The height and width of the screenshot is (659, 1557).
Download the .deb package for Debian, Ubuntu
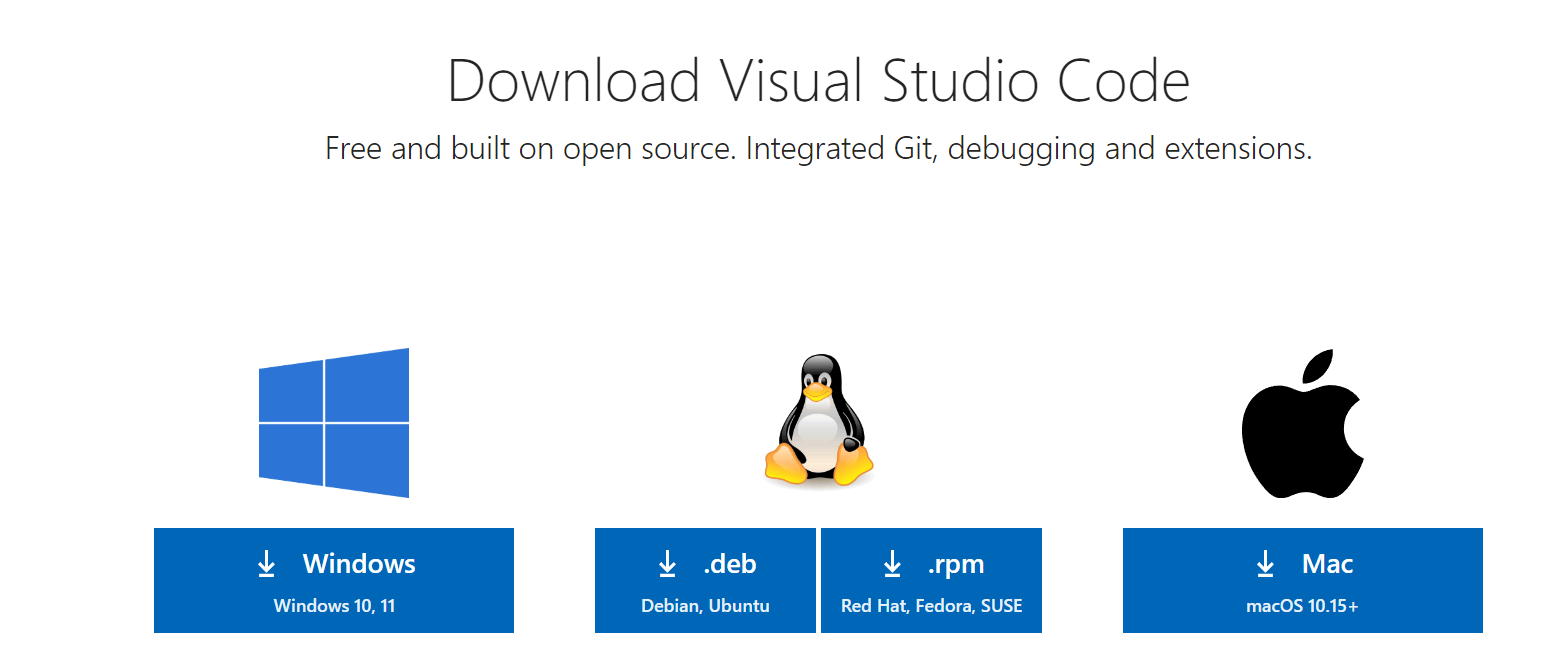(x=705, y=580)
